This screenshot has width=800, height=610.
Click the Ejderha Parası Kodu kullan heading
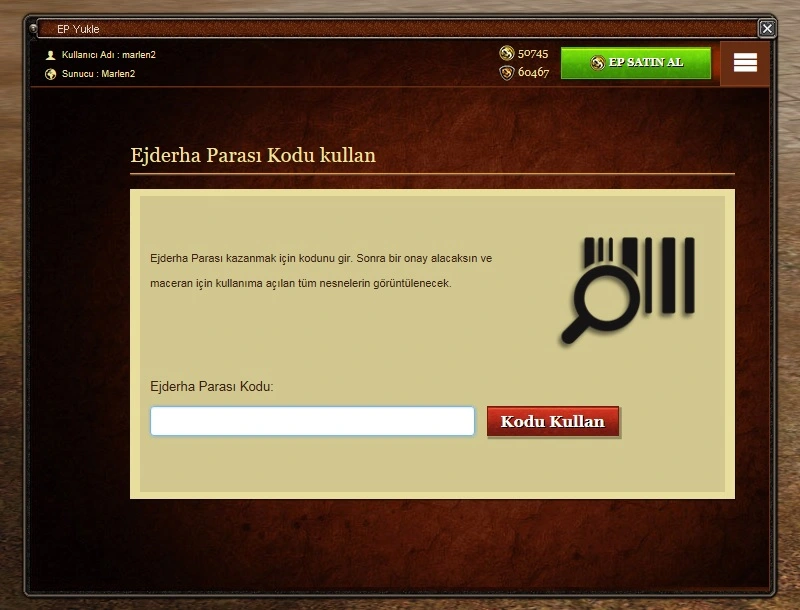pyautogui.click(x=253, y=155)
